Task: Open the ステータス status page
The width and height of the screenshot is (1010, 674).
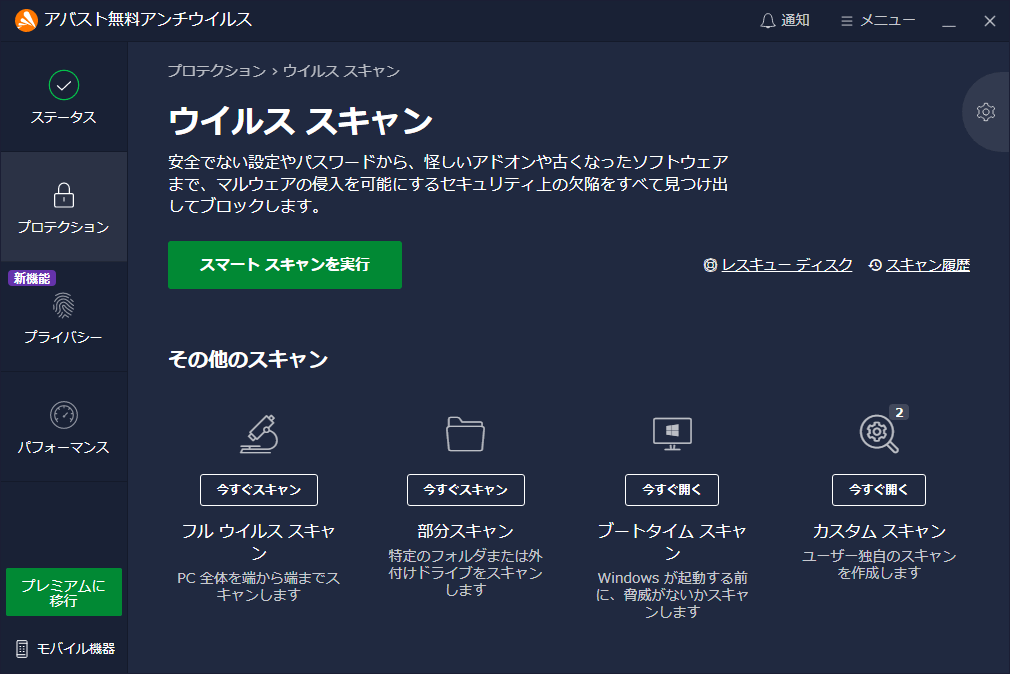Action: (x=64, y=97)
